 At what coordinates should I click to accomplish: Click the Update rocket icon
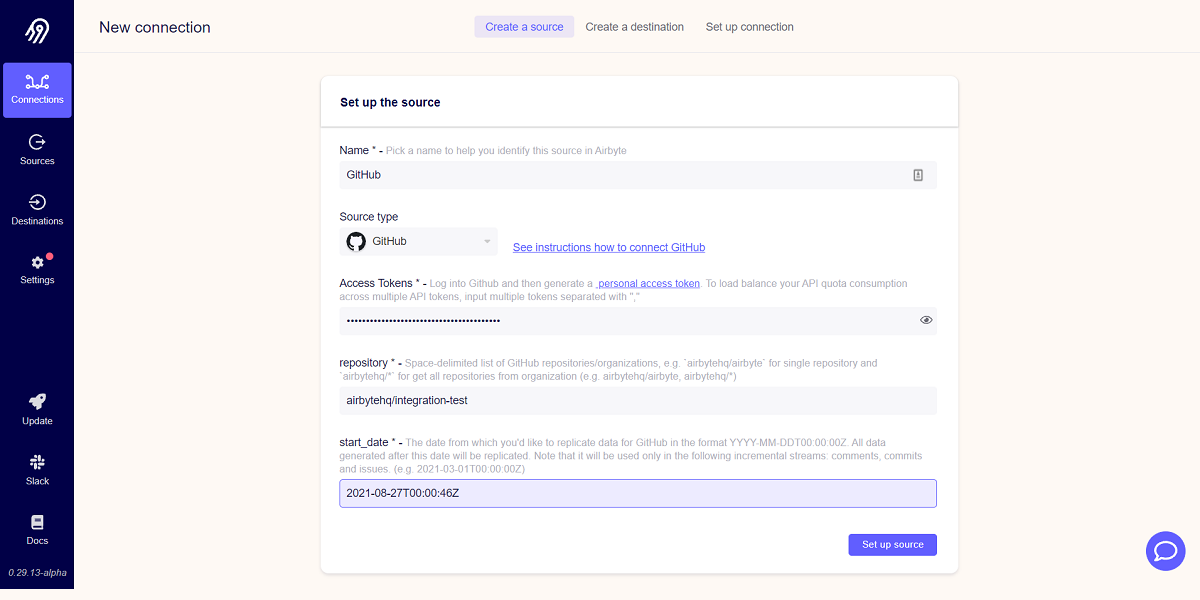coord(37,401)
